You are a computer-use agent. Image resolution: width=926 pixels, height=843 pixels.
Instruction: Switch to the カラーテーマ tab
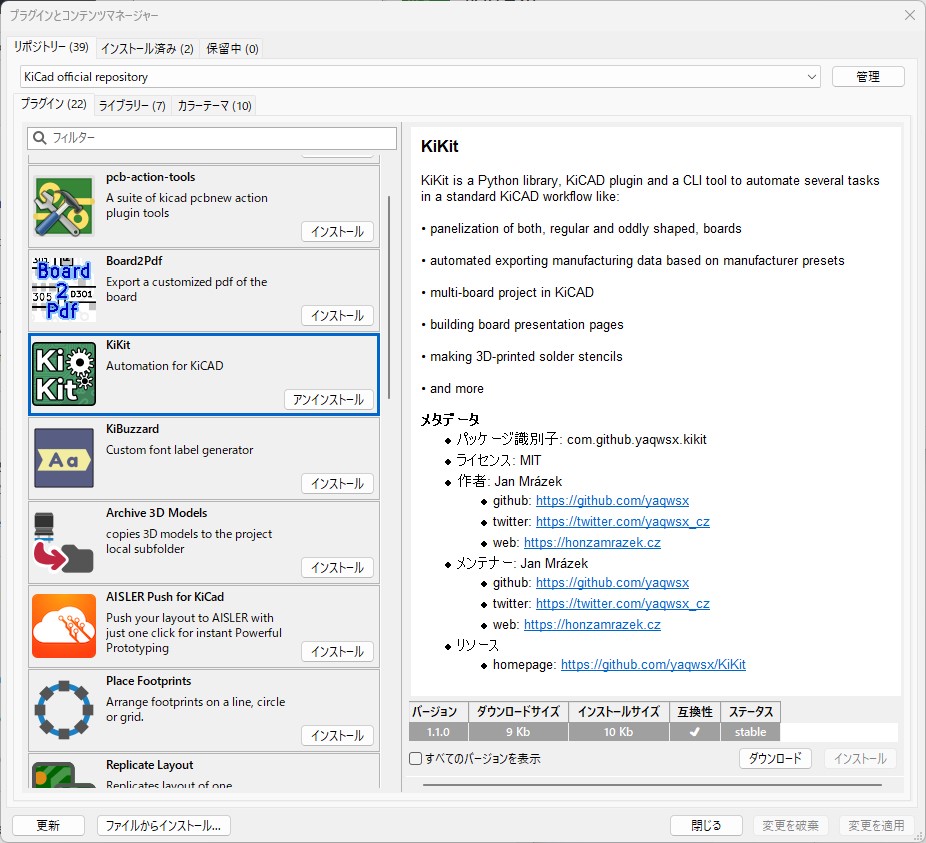coord(216,104)
